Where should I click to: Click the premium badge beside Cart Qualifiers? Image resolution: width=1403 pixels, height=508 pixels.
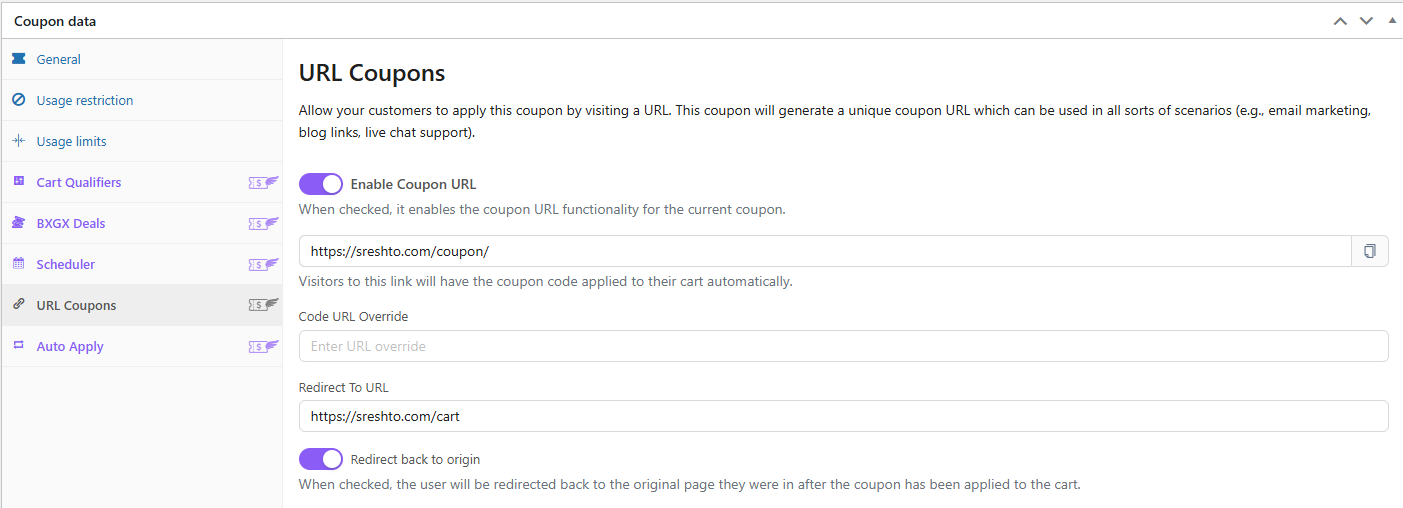coord(263,182)
